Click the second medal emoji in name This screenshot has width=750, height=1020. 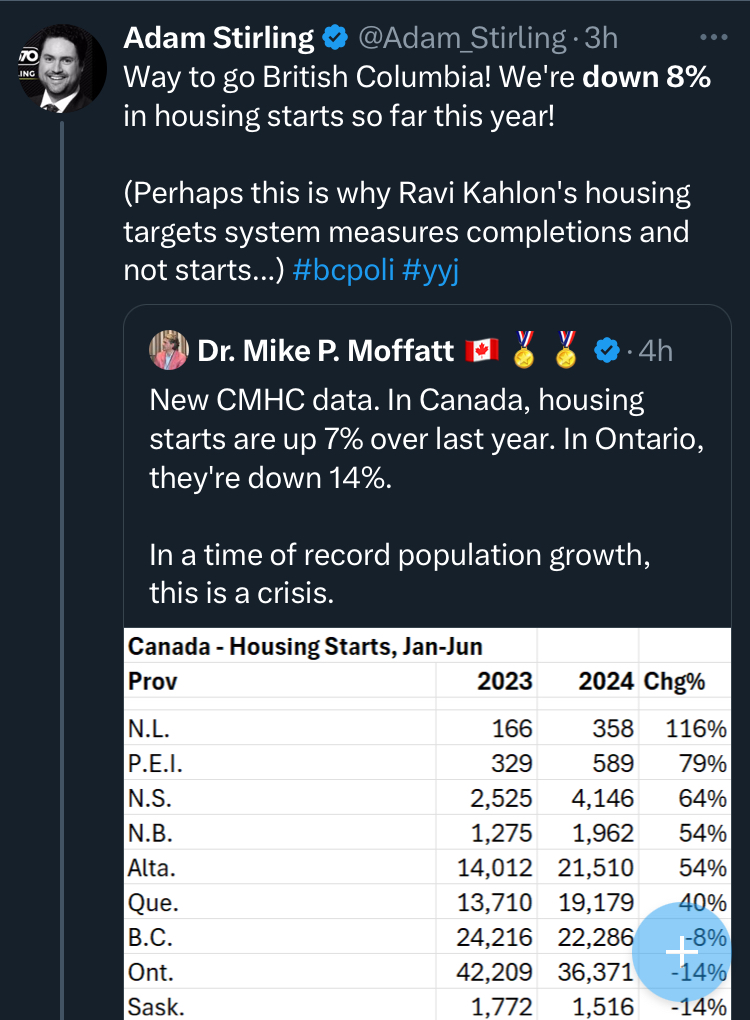pos(568,350)
